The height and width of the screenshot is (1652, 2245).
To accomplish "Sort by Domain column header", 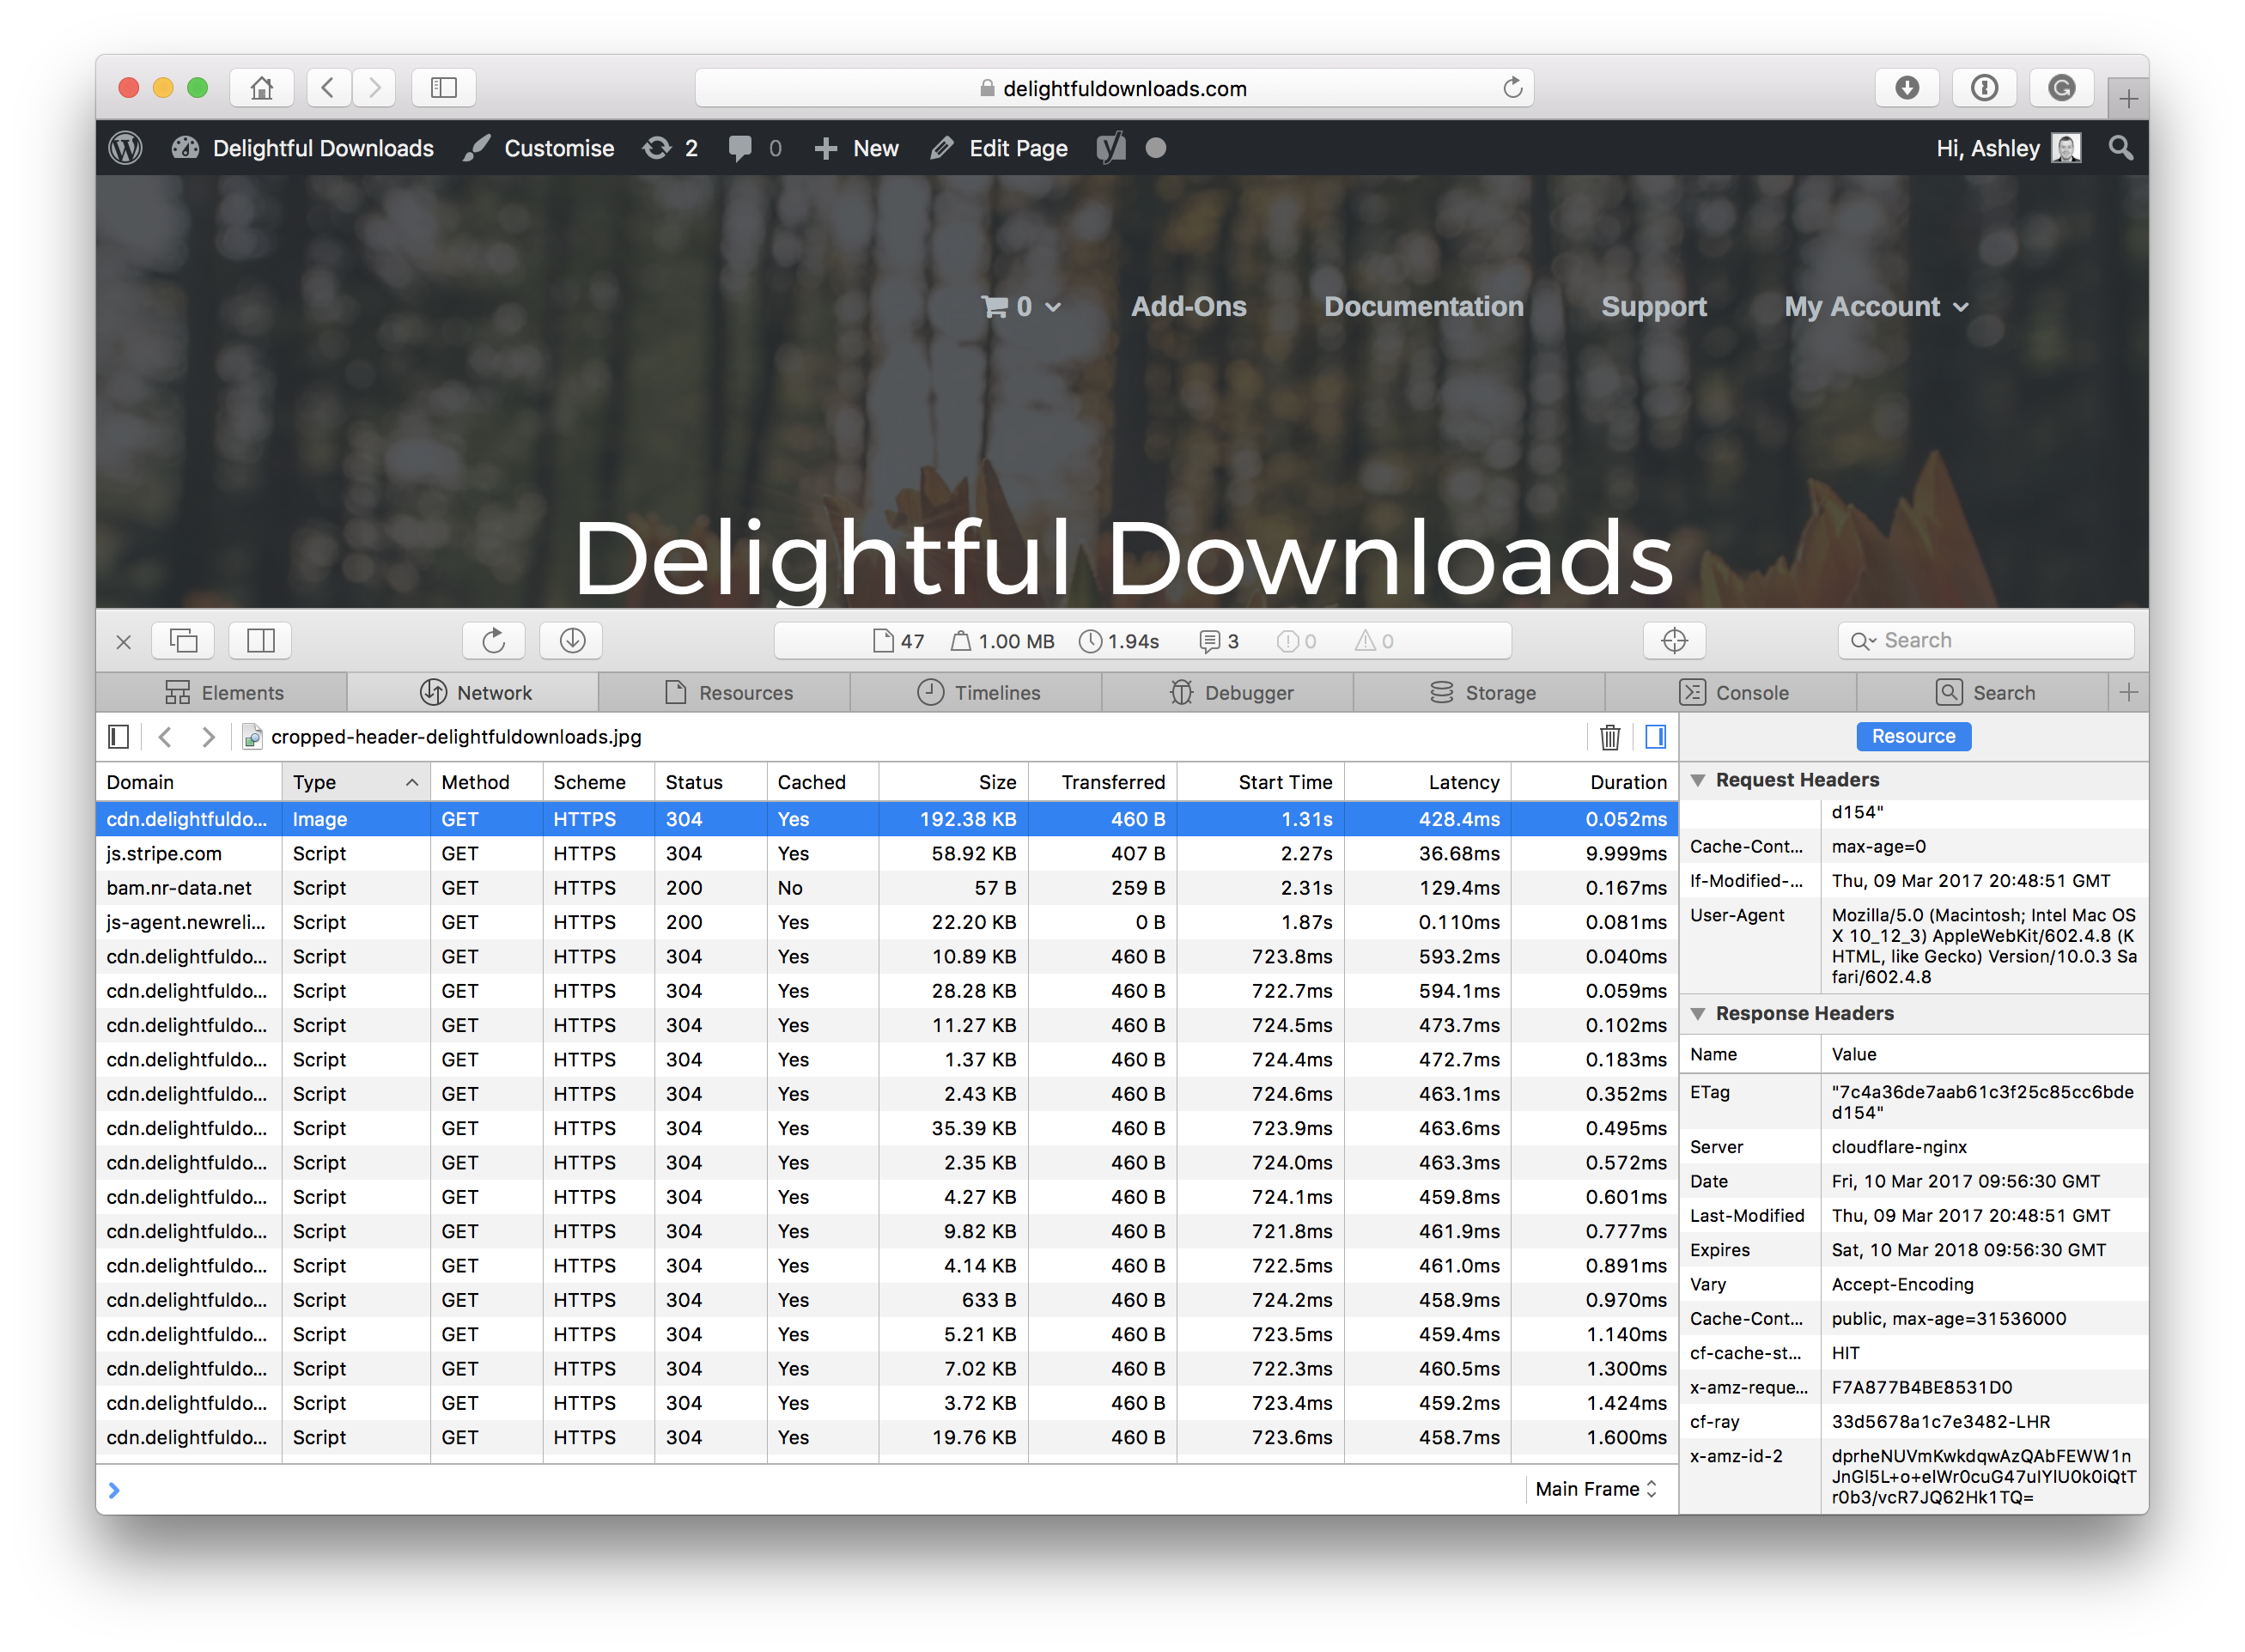I will pos(189,782).
